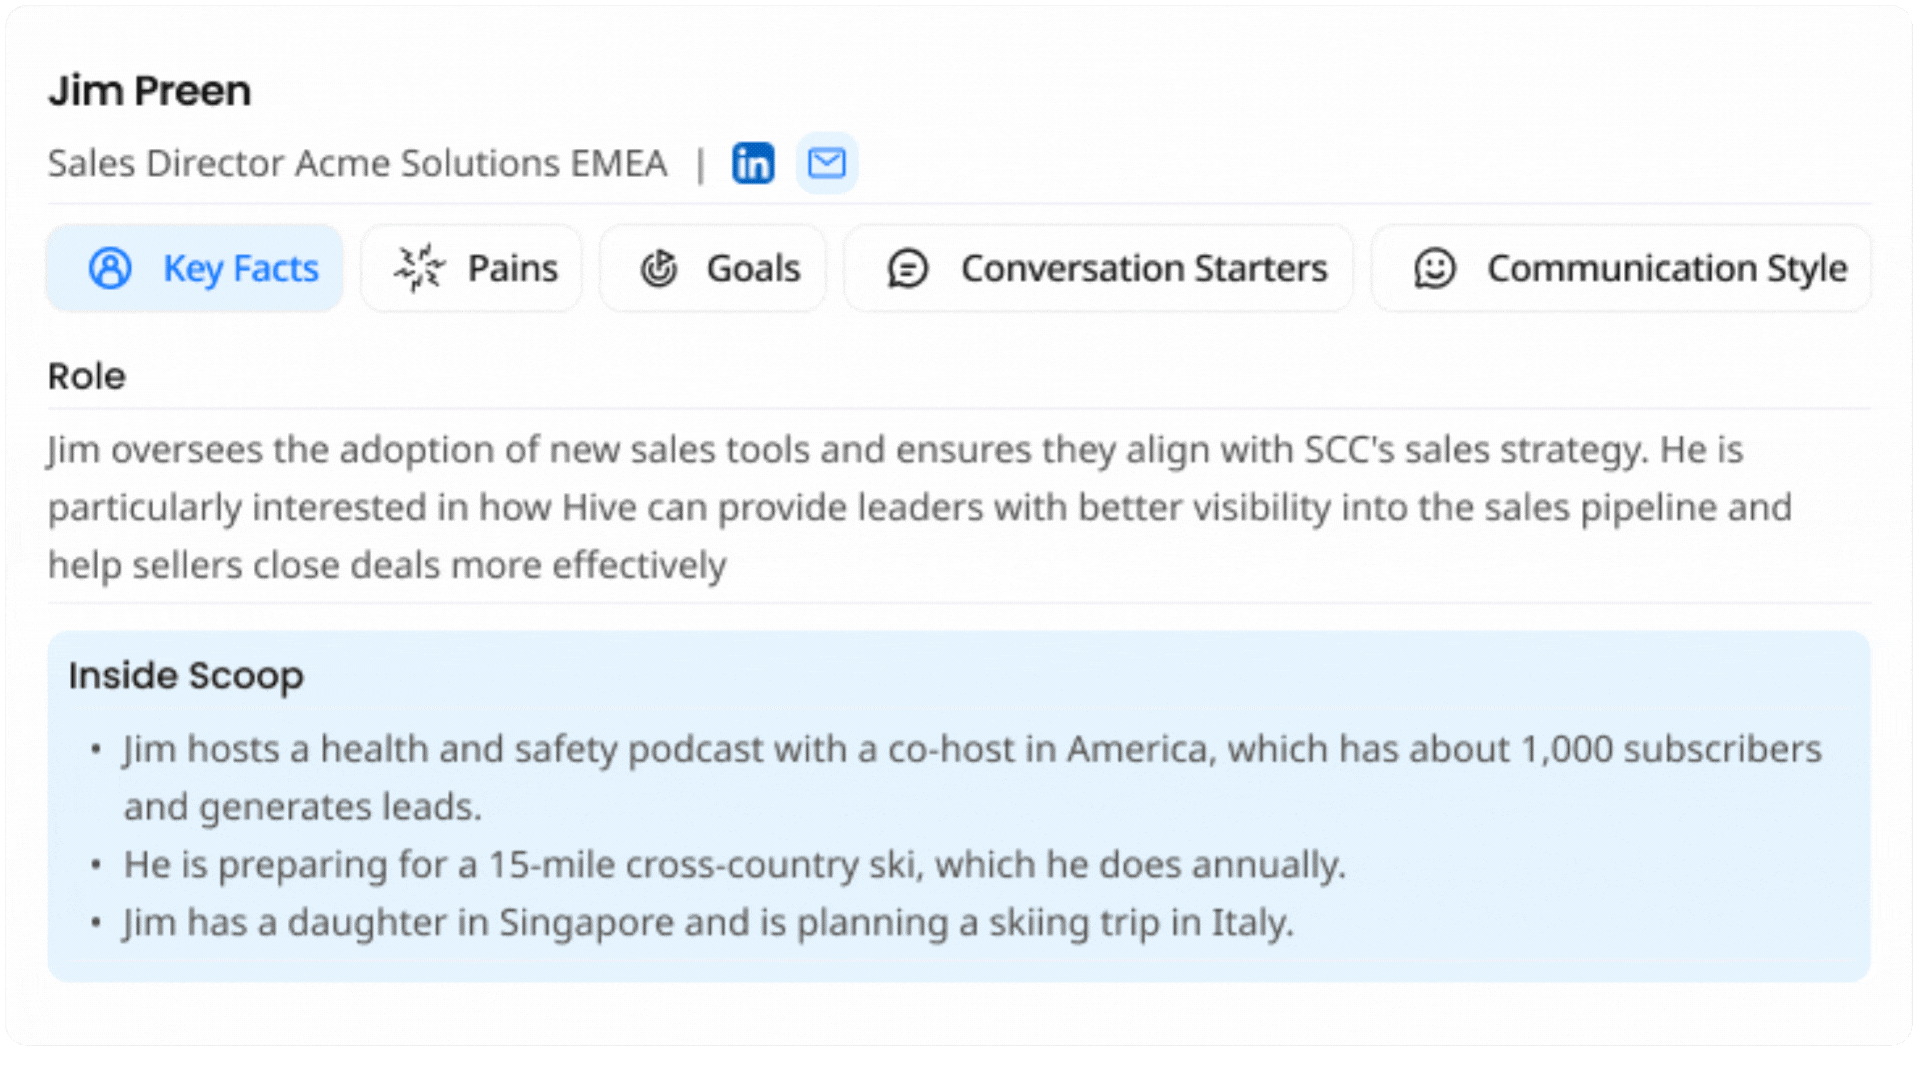Select the Key Facts tab
Screen dimensions: 1920x1080
coord(195,268)
